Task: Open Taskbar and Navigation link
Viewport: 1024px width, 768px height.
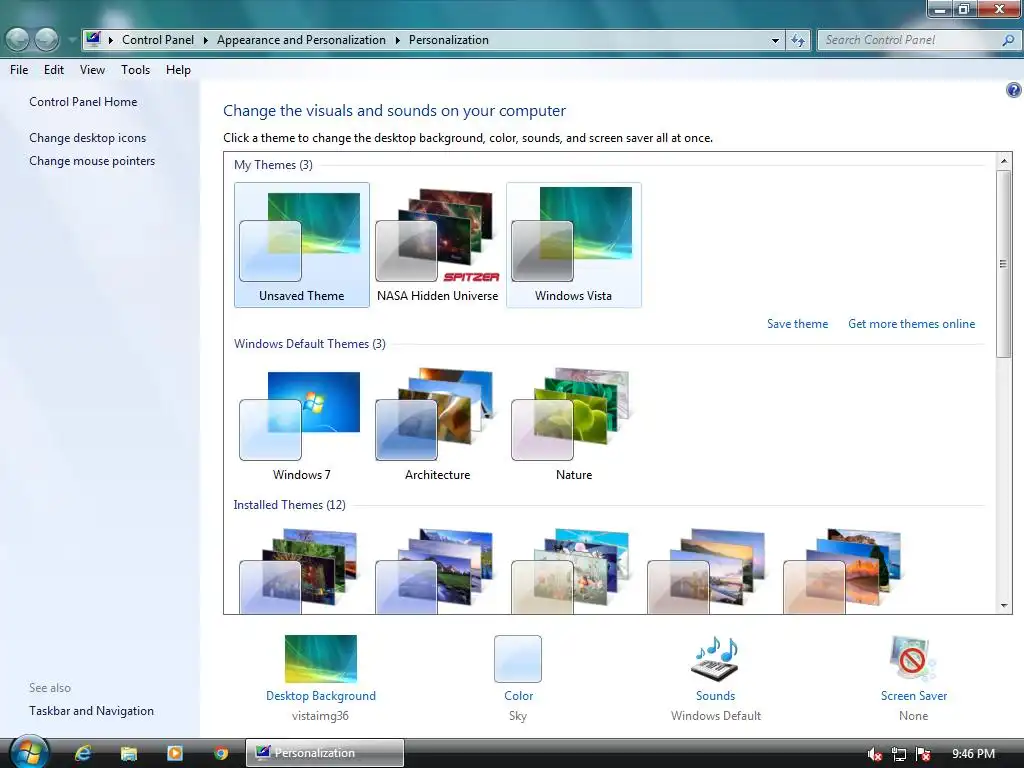Action: coord(91,711)
